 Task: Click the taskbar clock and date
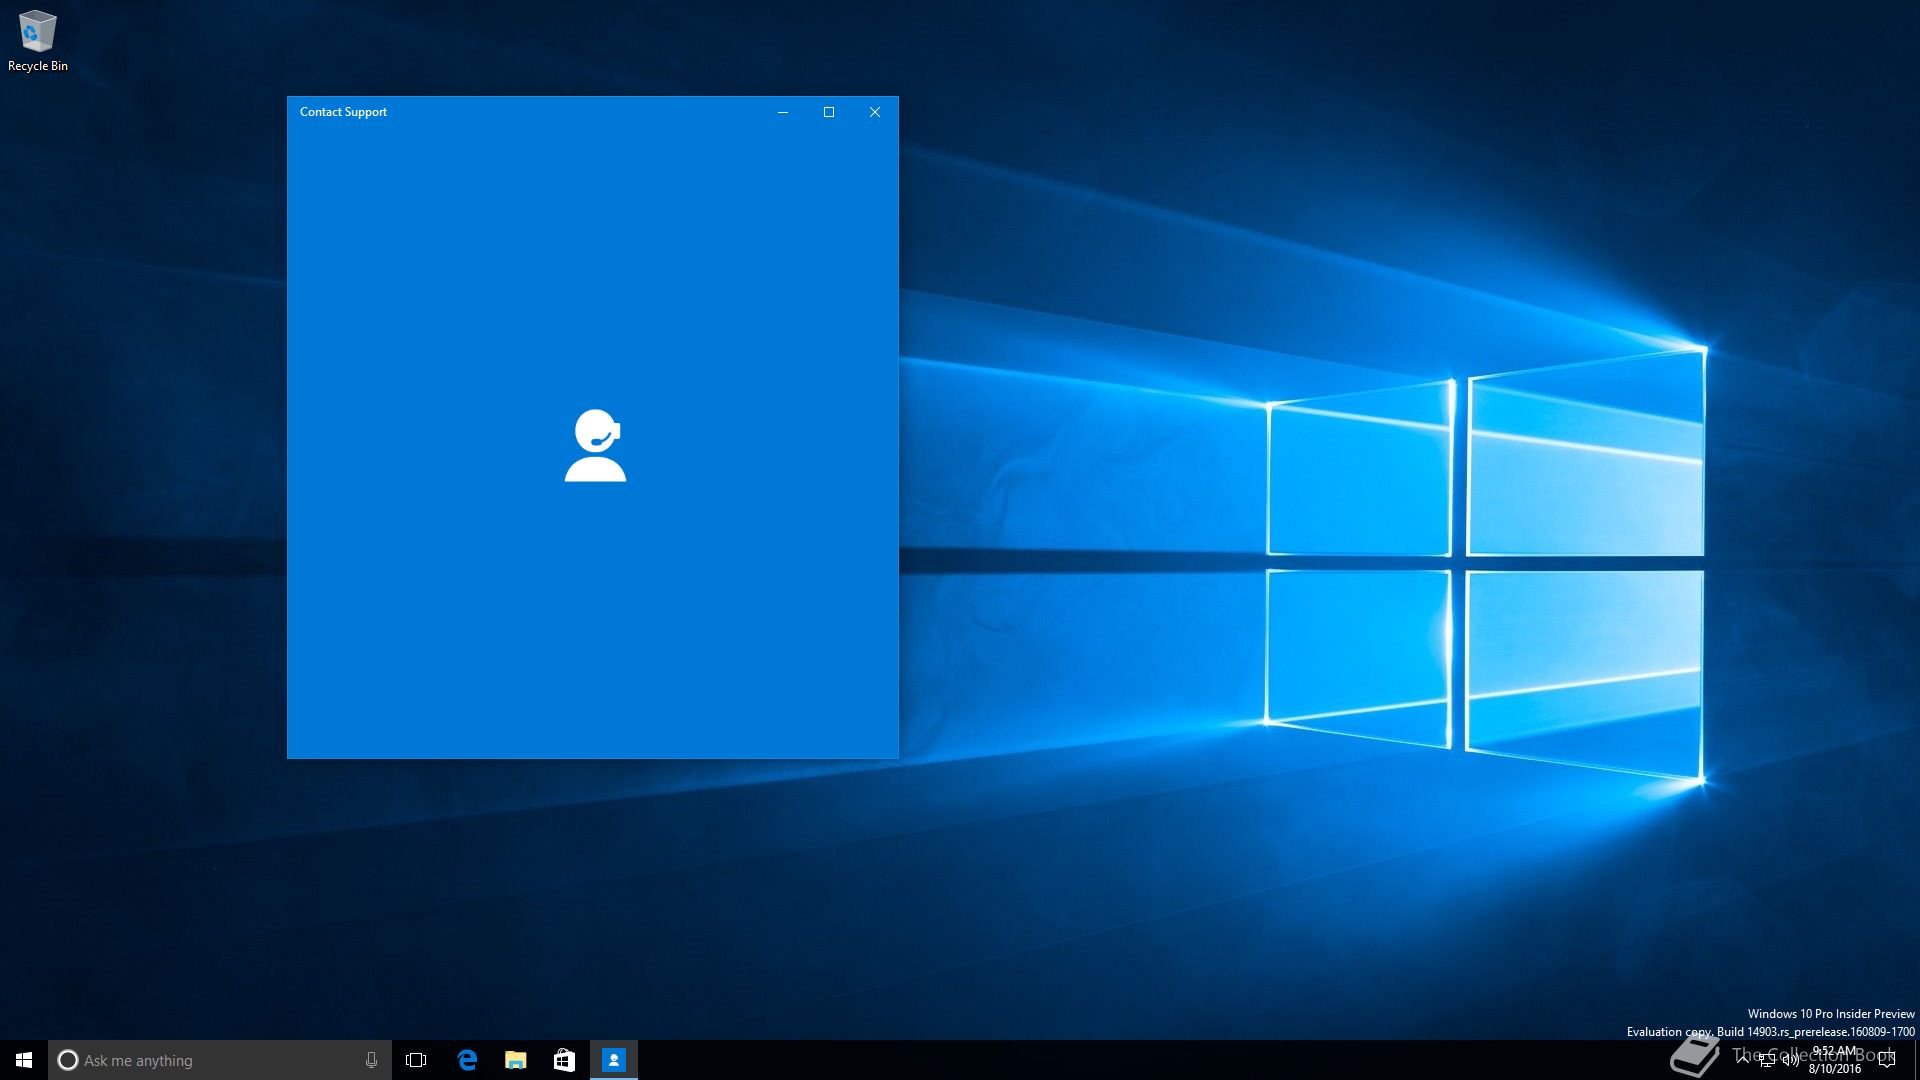(1835, 1060)
